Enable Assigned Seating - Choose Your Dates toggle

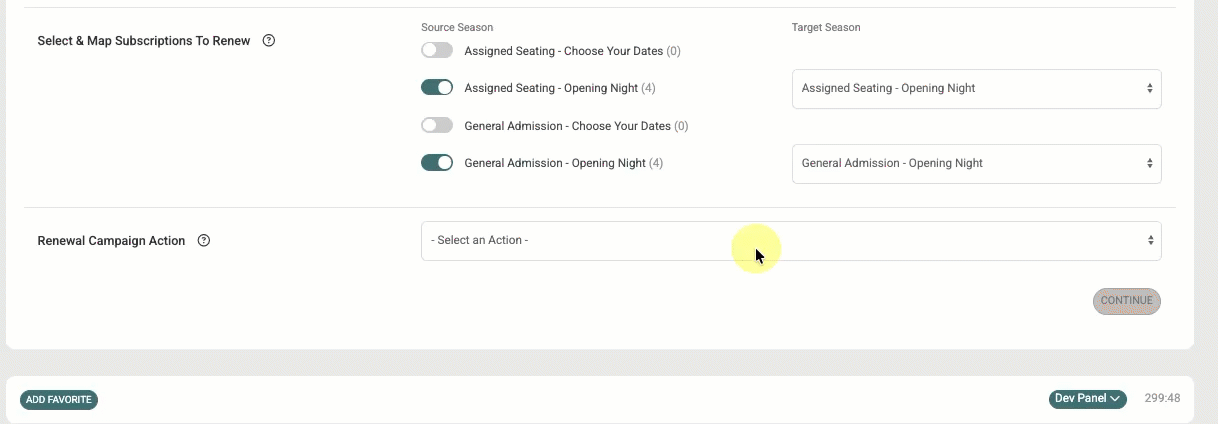(x=437, y=50)
